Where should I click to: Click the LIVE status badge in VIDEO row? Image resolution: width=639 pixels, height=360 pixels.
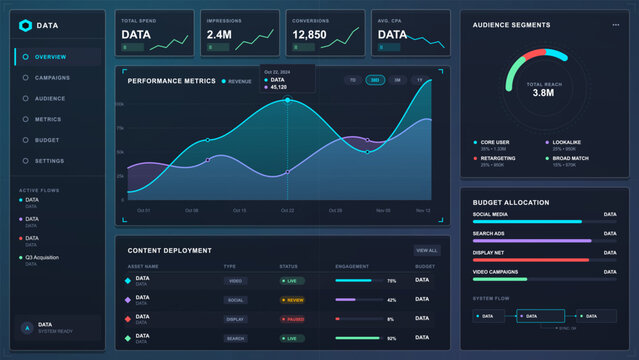[292, 281]
